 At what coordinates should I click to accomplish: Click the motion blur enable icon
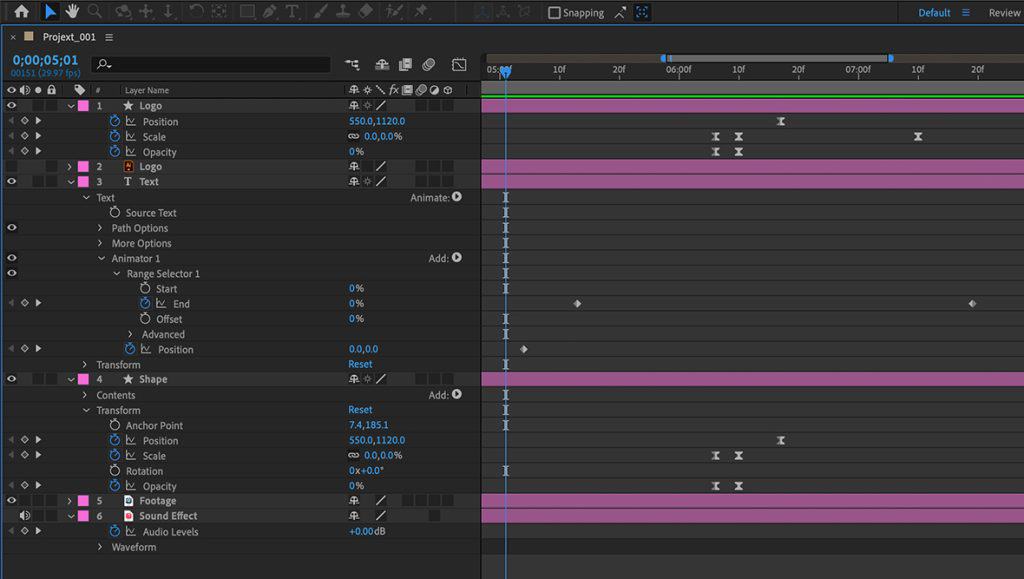(428, 65)
